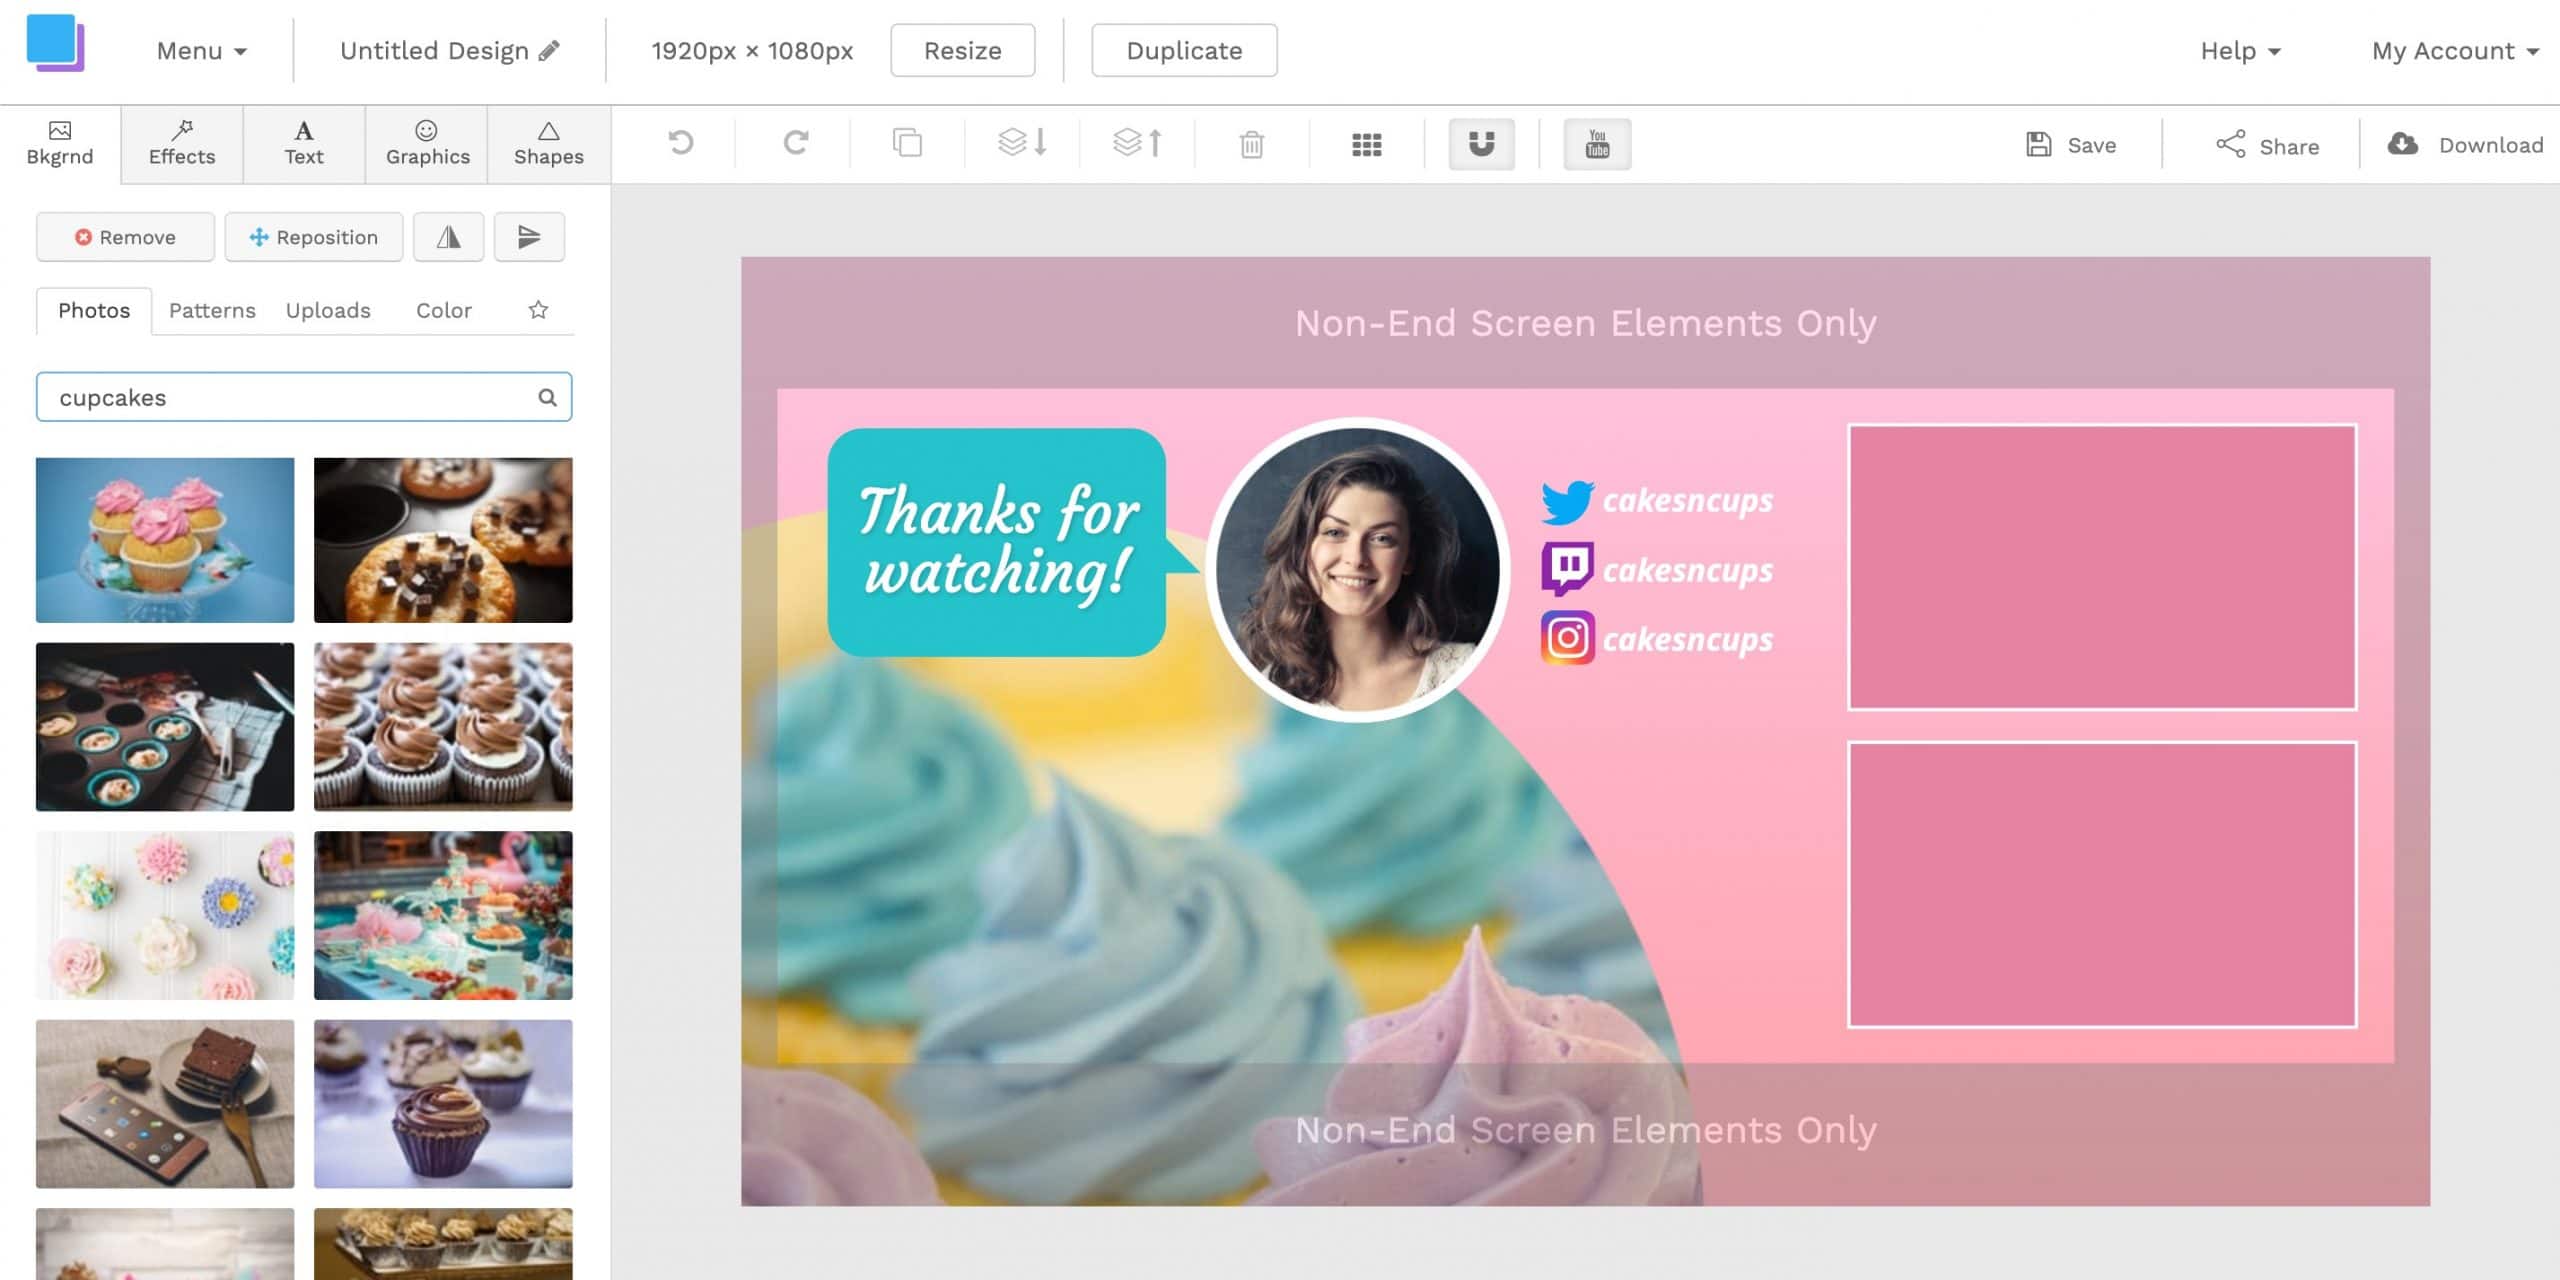Viewport: 2560px width, 1280px height.
Task: Choose chocolate swirl cupcakes photo
Action: coord(443,727)
